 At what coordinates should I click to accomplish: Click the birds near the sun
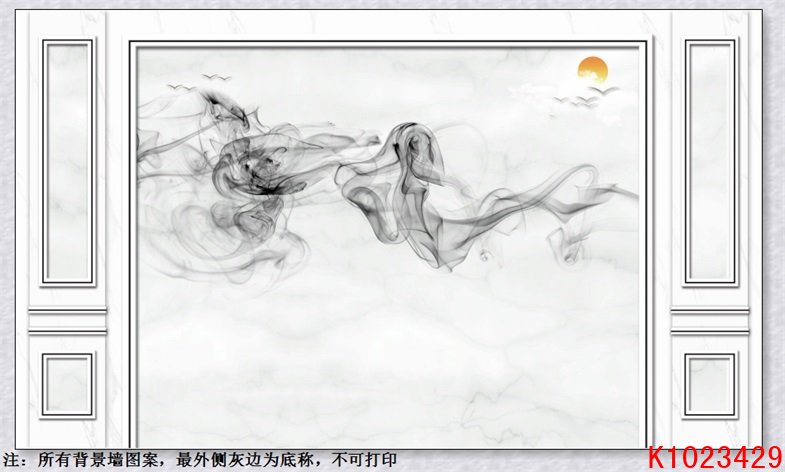(x=586, y=96)
